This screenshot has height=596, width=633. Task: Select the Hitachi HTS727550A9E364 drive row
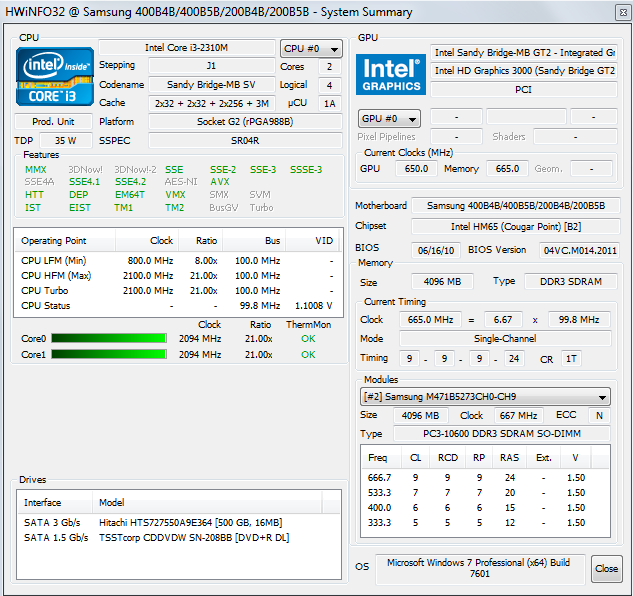pos(179,523)
